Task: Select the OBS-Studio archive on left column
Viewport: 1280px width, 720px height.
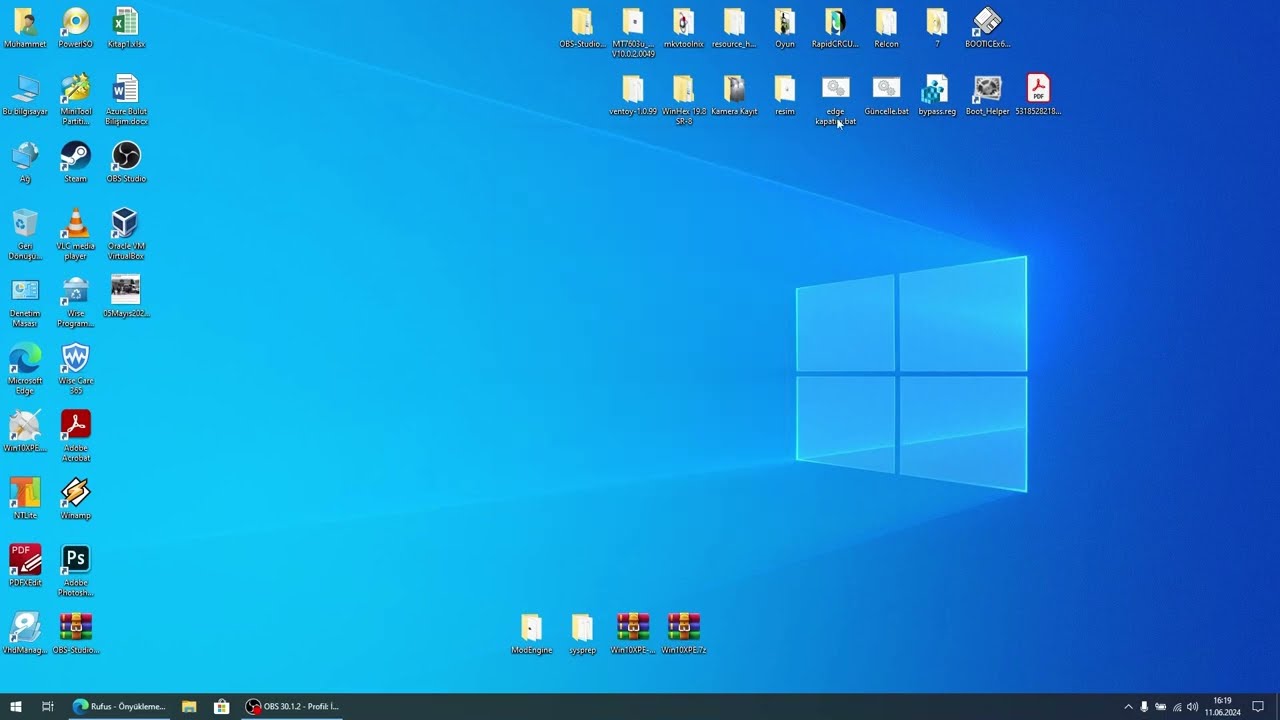Action: [x=75, y=633]
